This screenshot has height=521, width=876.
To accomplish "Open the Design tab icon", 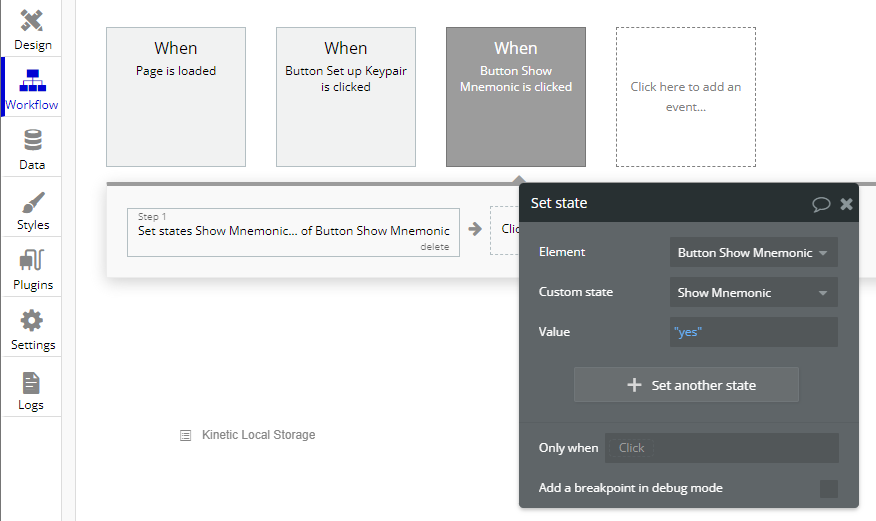I will 32,21.
